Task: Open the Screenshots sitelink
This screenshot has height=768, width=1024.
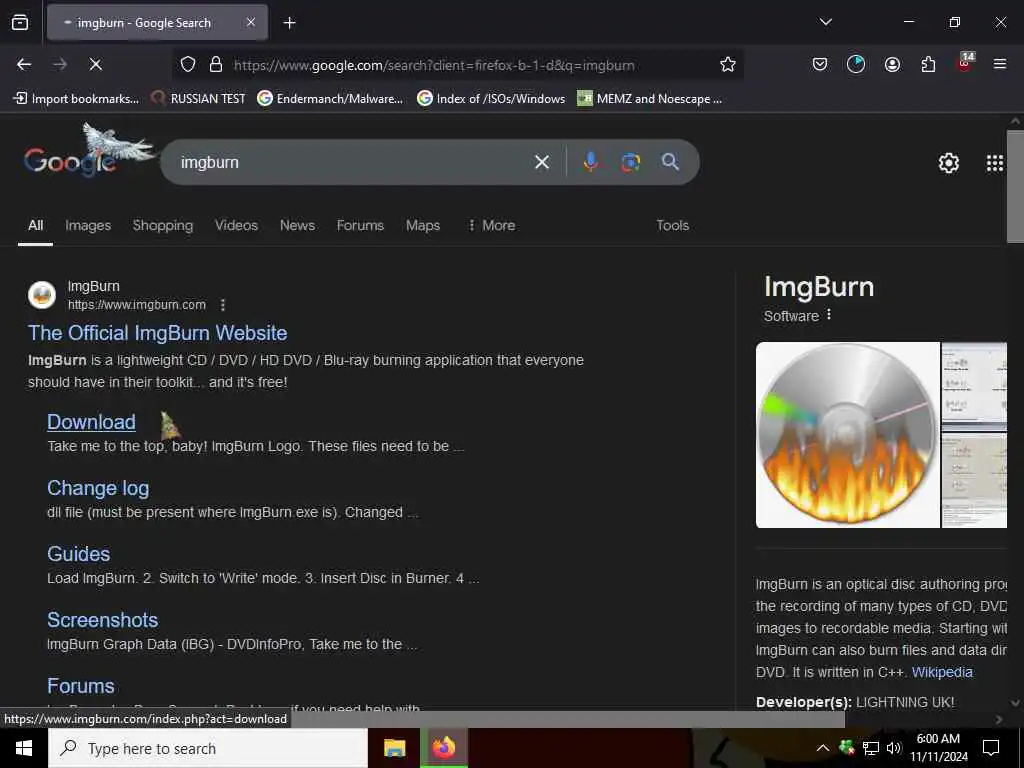Action: 103,620
